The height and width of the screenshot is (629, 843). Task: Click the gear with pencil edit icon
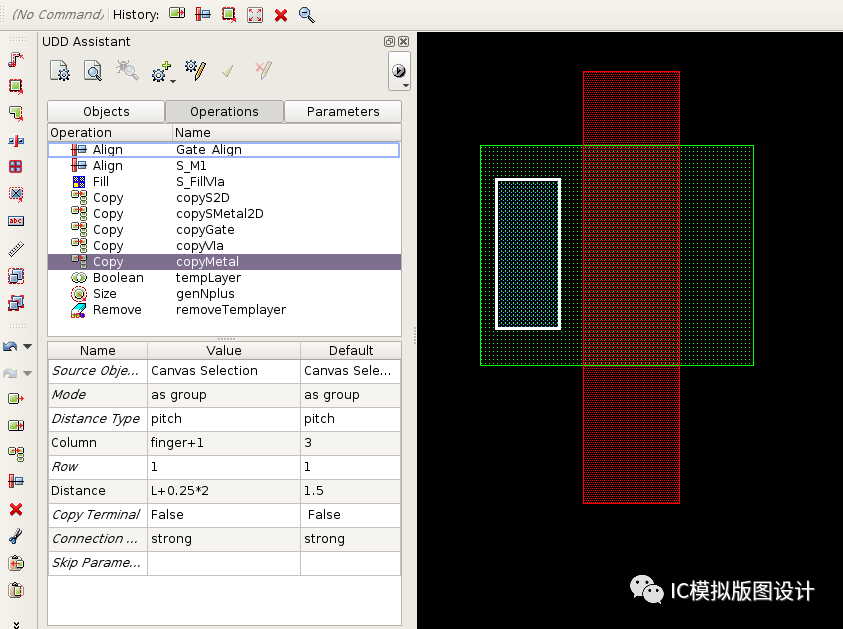point(195,70)
